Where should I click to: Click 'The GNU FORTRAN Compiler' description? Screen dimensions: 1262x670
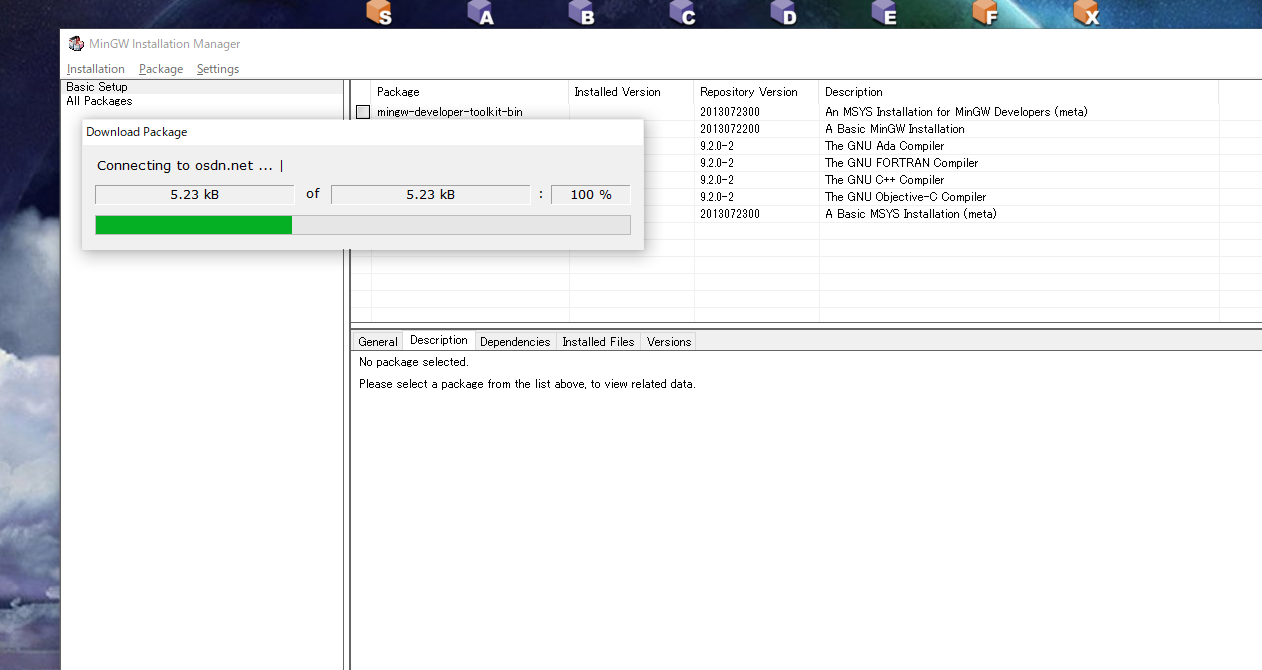902,163
